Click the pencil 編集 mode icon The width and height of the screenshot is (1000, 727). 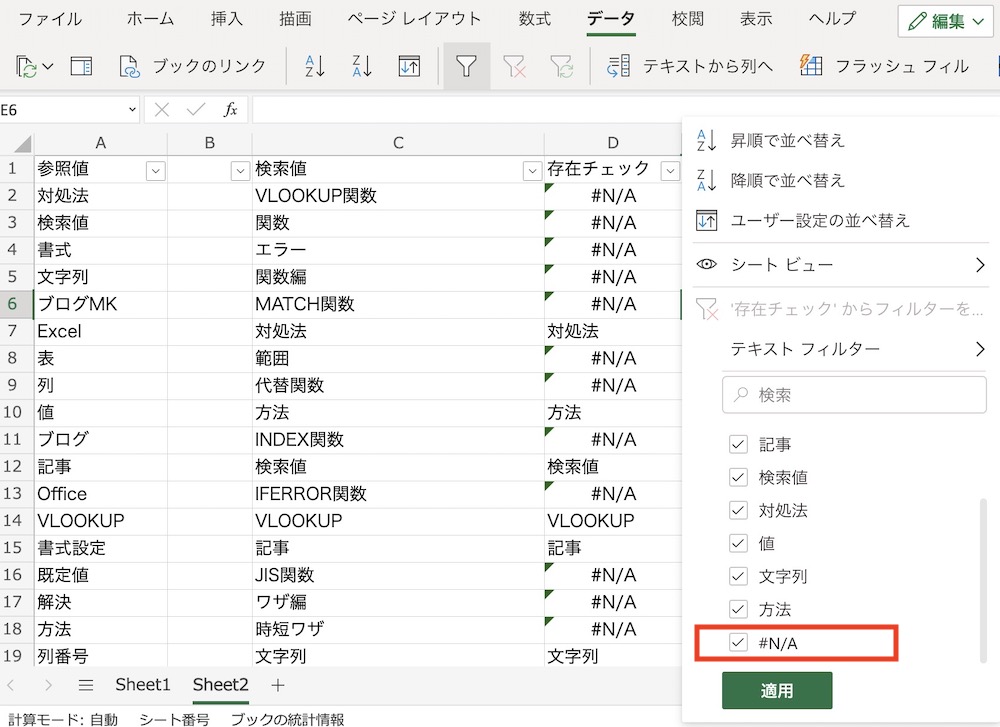918,22
